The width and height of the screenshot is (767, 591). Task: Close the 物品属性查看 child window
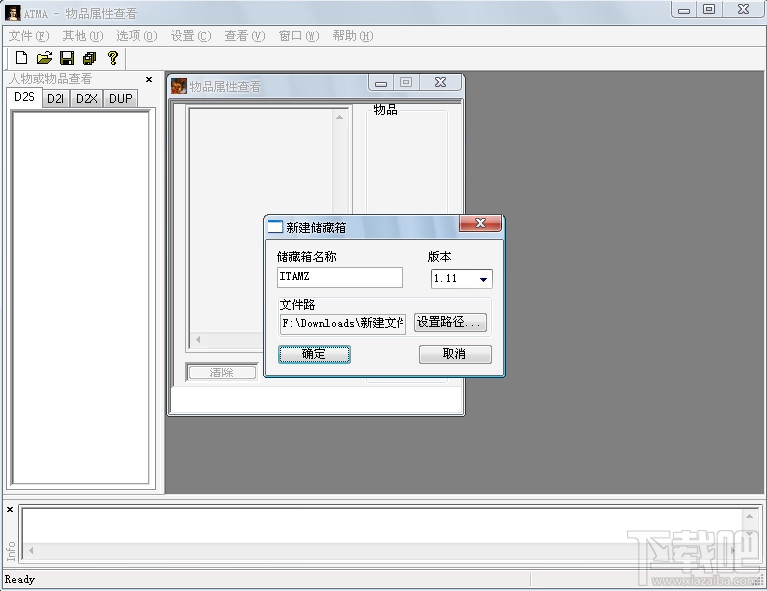pyautogui.click(x=440, y=83)
